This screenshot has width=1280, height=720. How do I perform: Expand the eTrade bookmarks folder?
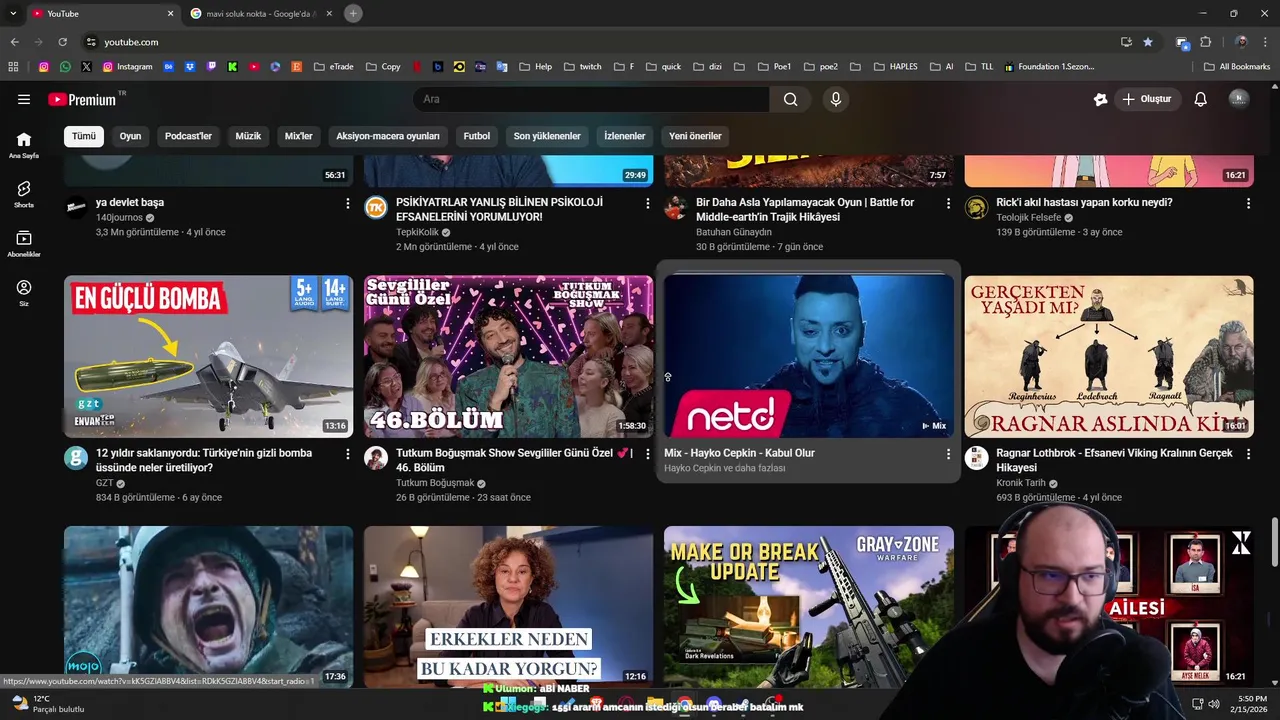click(x=334, y=67)
